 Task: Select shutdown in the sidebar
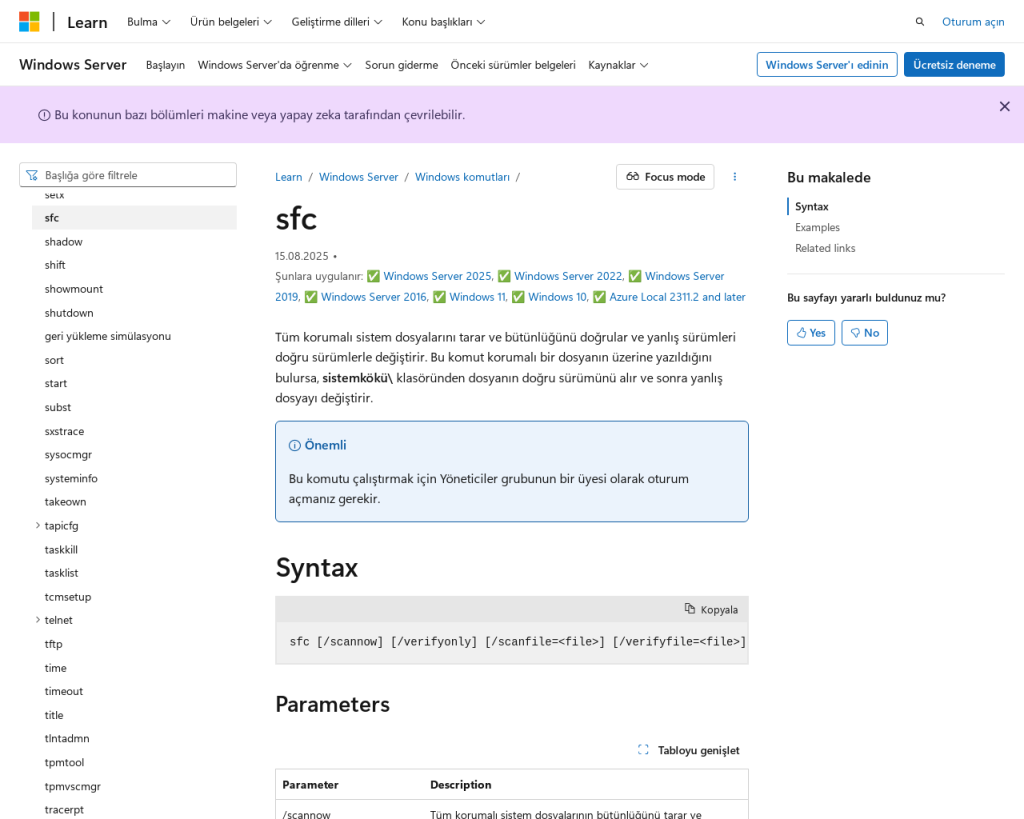pos(69,313)
